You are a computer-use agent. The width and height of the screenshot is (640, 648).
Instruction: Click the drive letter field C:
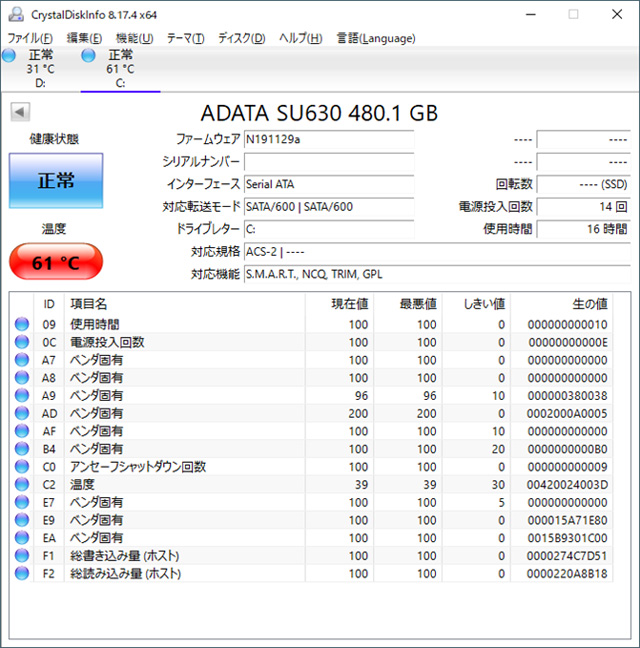click(x=329, y=229)
